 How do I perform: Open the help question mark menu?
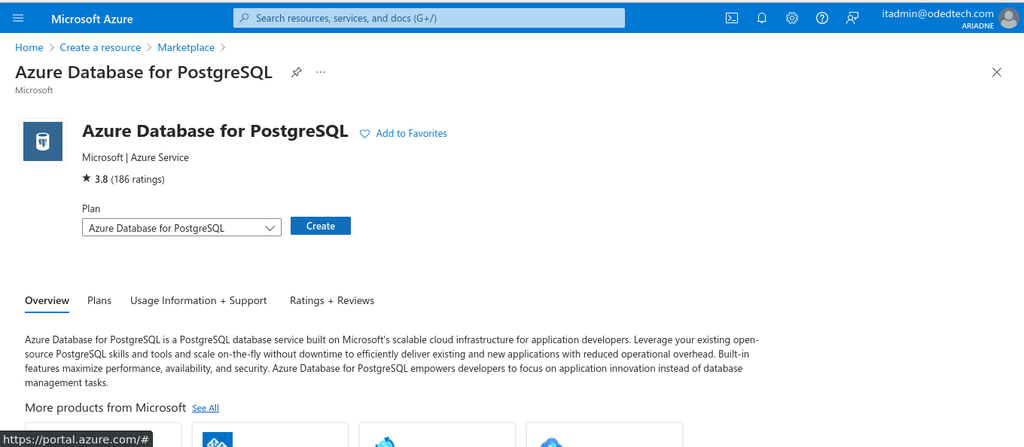822,18
